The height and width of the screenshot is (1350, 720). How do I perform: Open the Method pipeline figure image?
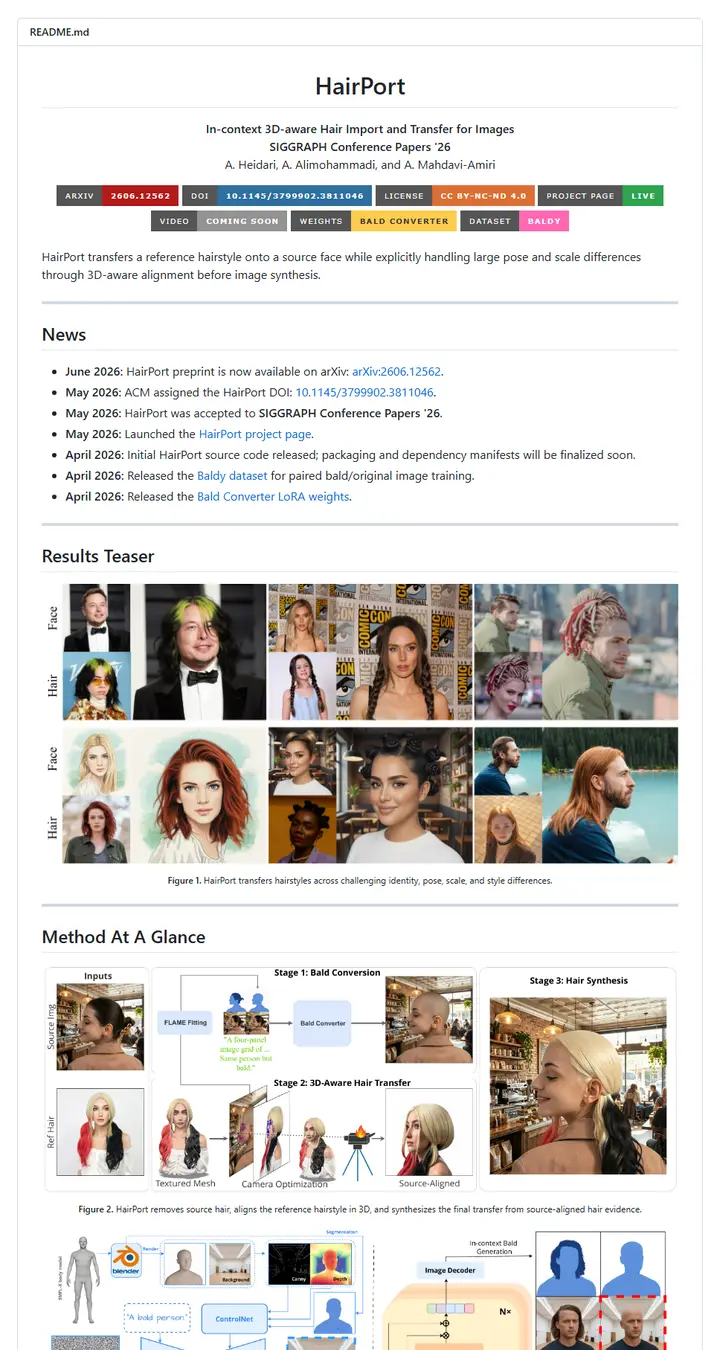point(360,1079)
